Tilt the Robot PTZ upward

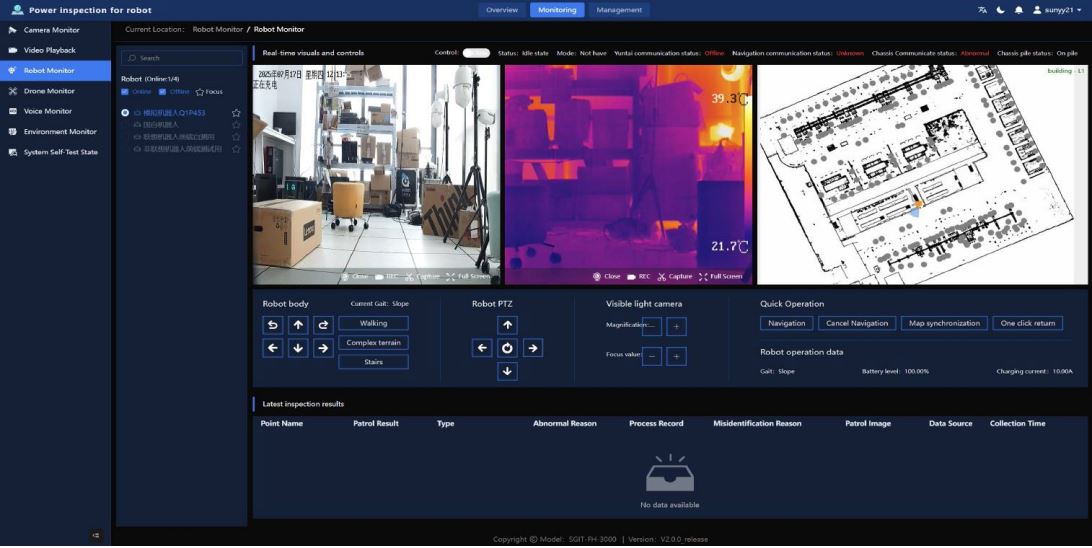507,325
